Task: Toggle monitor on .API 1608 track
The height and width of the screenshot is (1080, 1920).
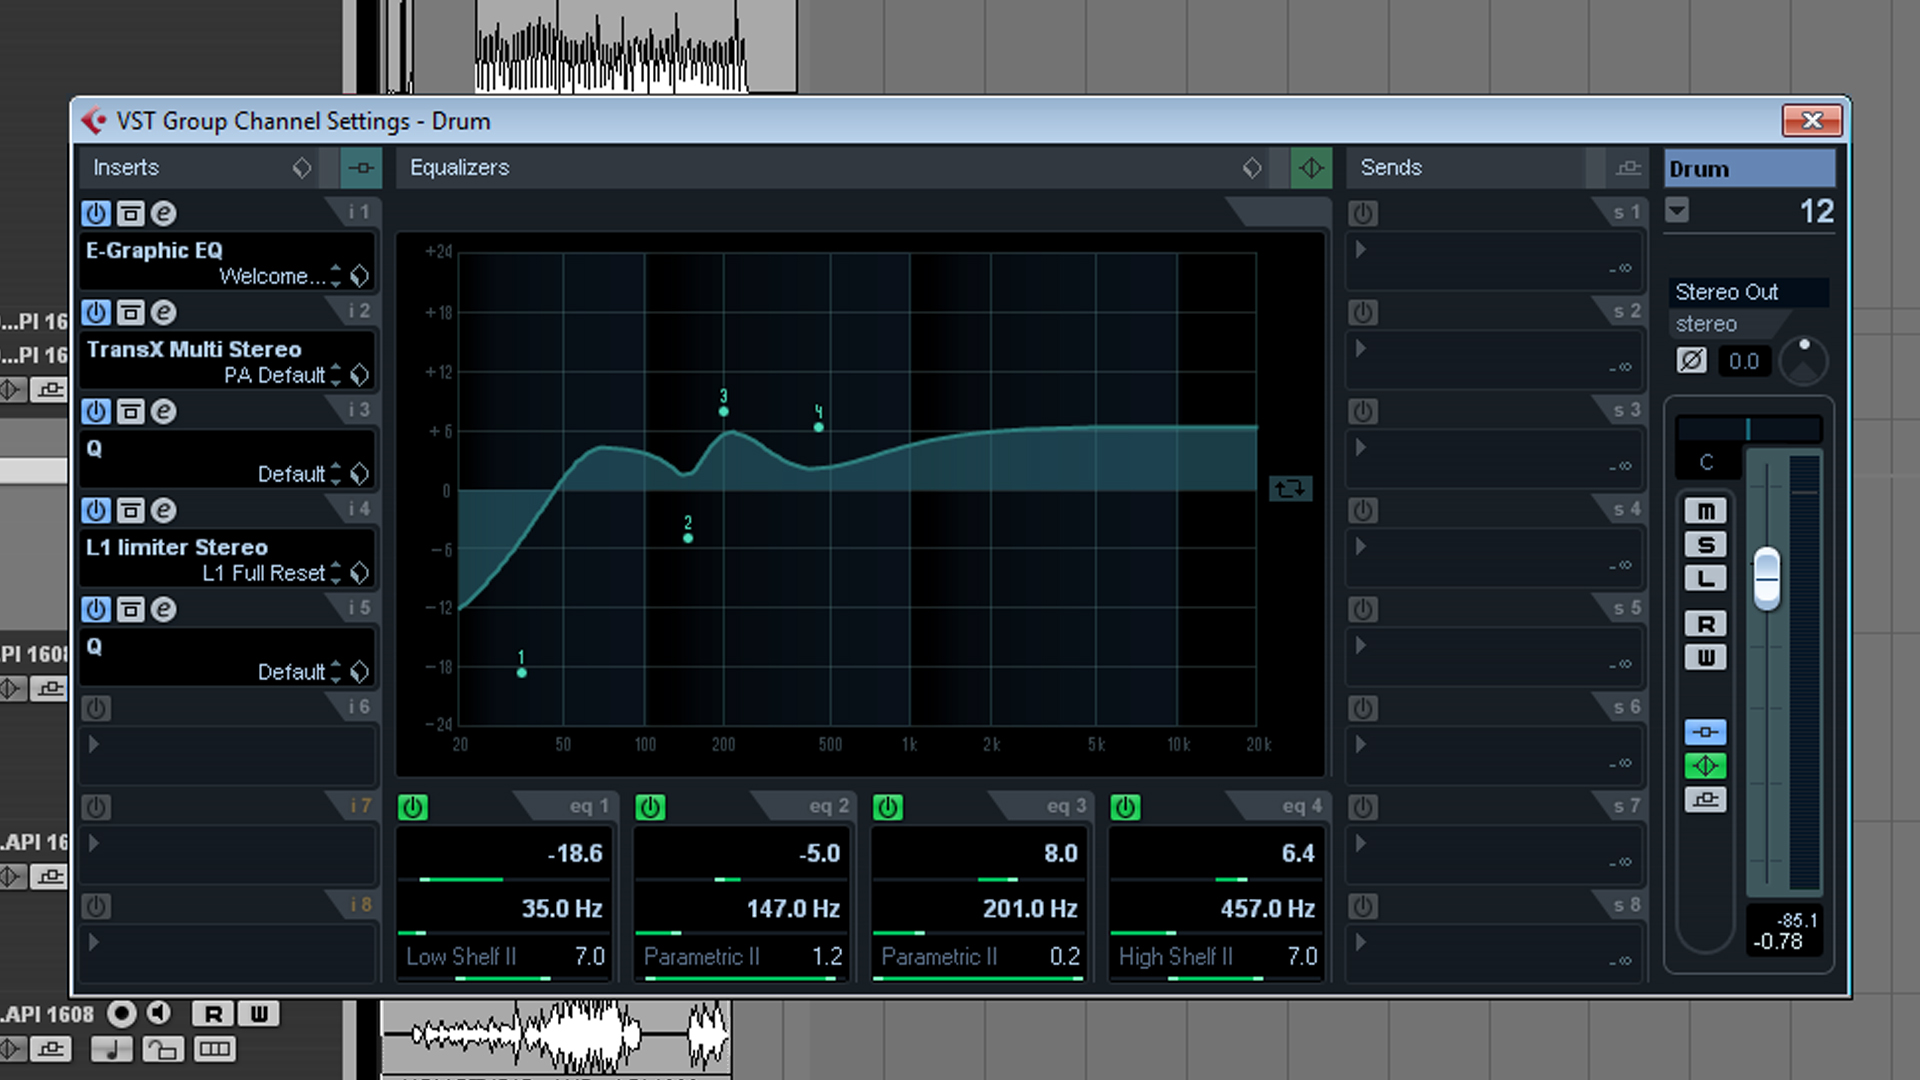Action: click(160, 1014)
